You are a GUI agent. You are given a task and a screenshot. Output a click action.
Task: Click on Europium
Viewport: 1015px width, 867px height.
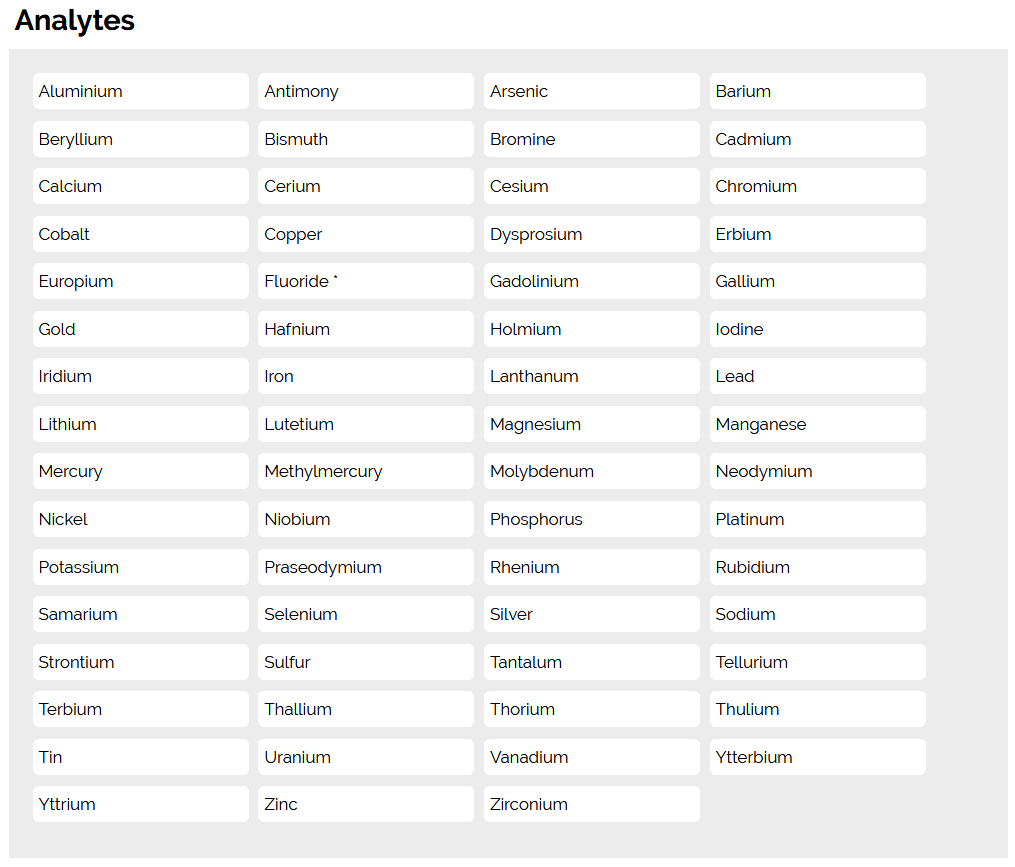(x=140, y=282)
